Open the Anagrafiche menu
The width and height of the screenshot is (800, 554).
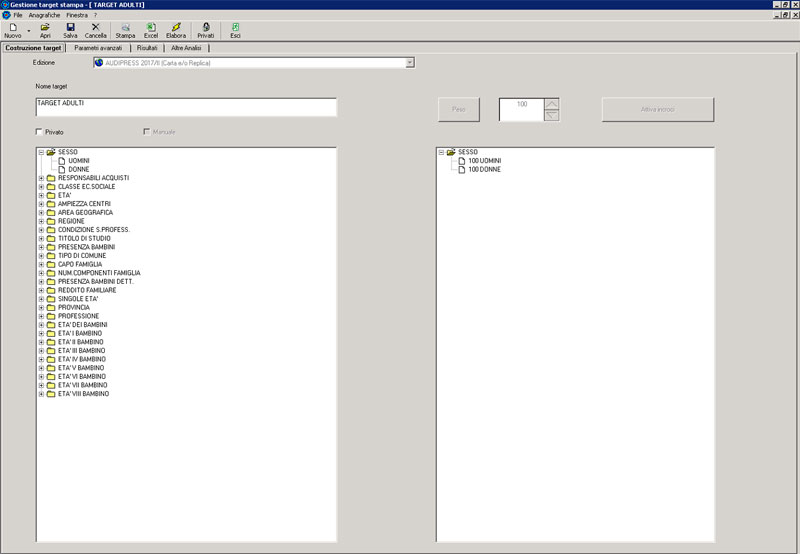[x=45, y=15]
